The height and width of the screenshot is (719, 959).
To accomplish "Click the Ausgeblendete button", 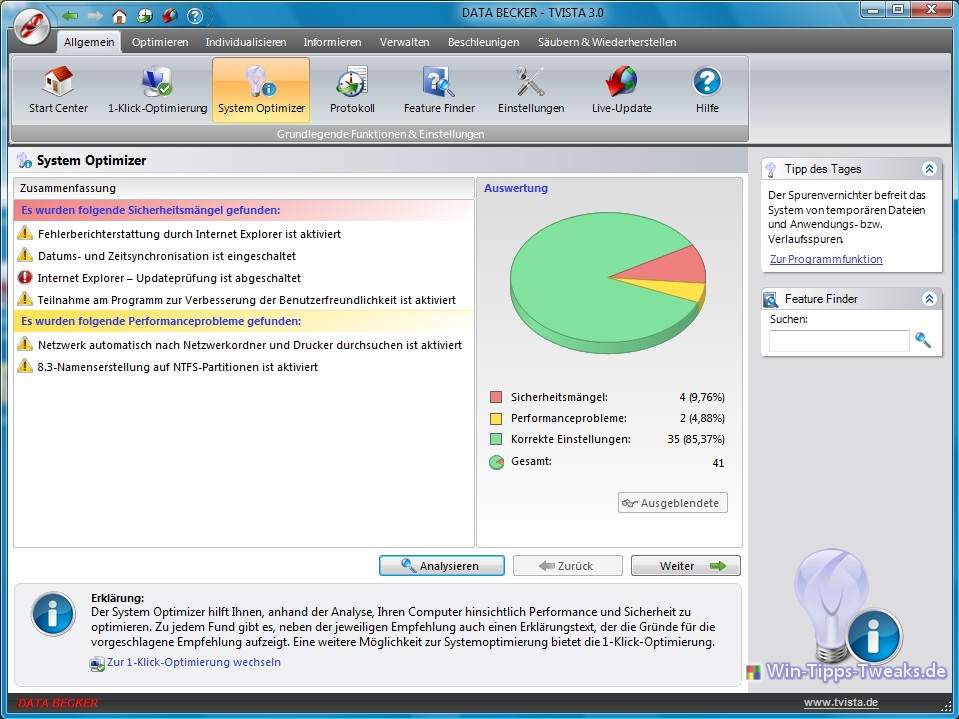I will (x=673, y=503).
